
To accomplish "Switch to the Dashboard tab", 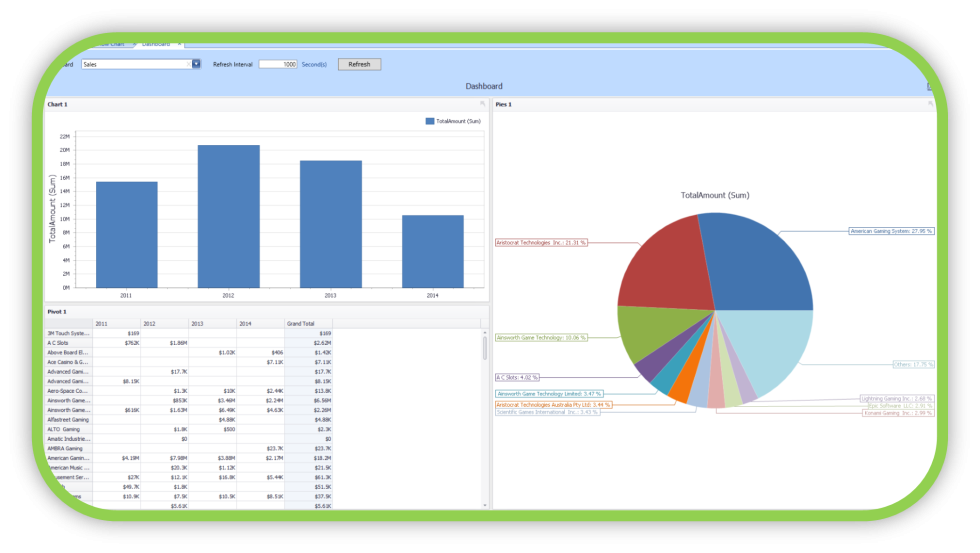I will (x=155, y=44).
